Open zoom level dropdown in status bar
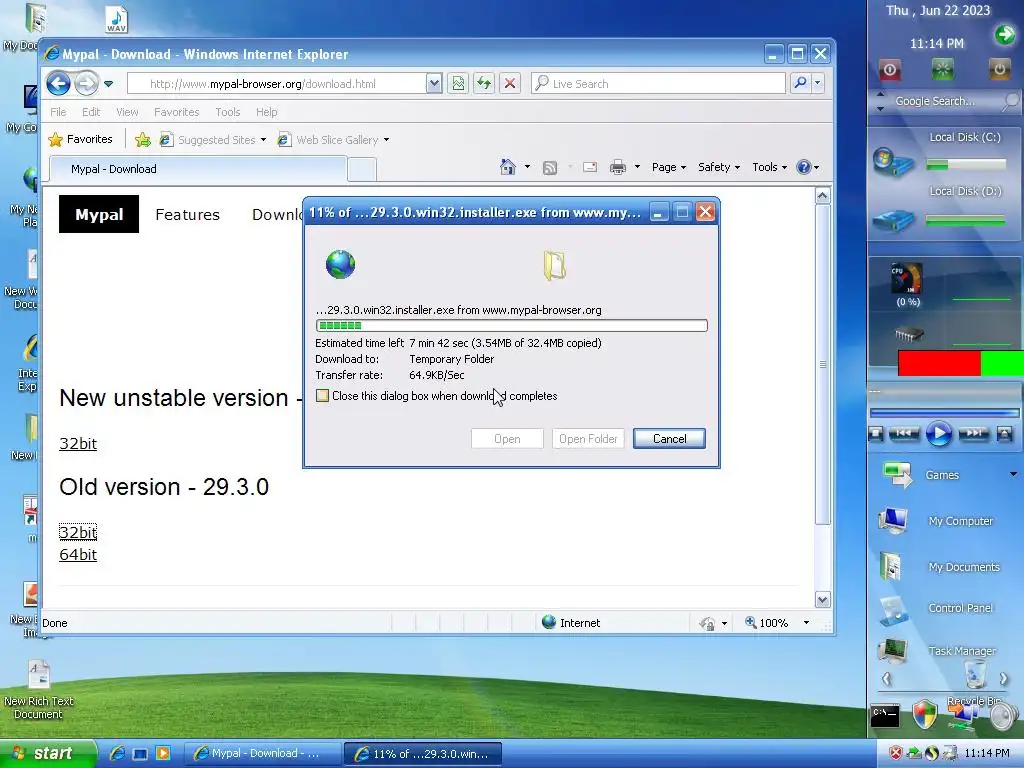 pyautogui.click(x=807, y=623)
